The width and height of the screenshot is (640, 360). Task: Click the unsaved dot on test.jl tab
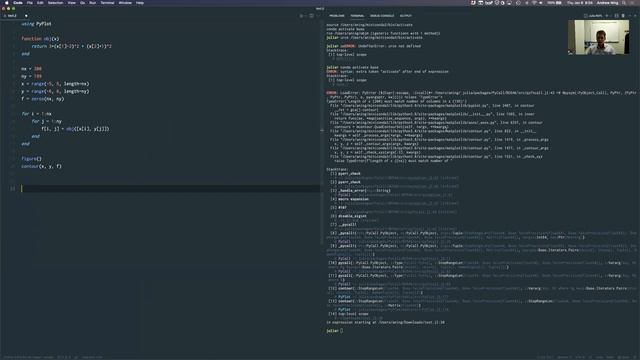(x=26, y=16)
